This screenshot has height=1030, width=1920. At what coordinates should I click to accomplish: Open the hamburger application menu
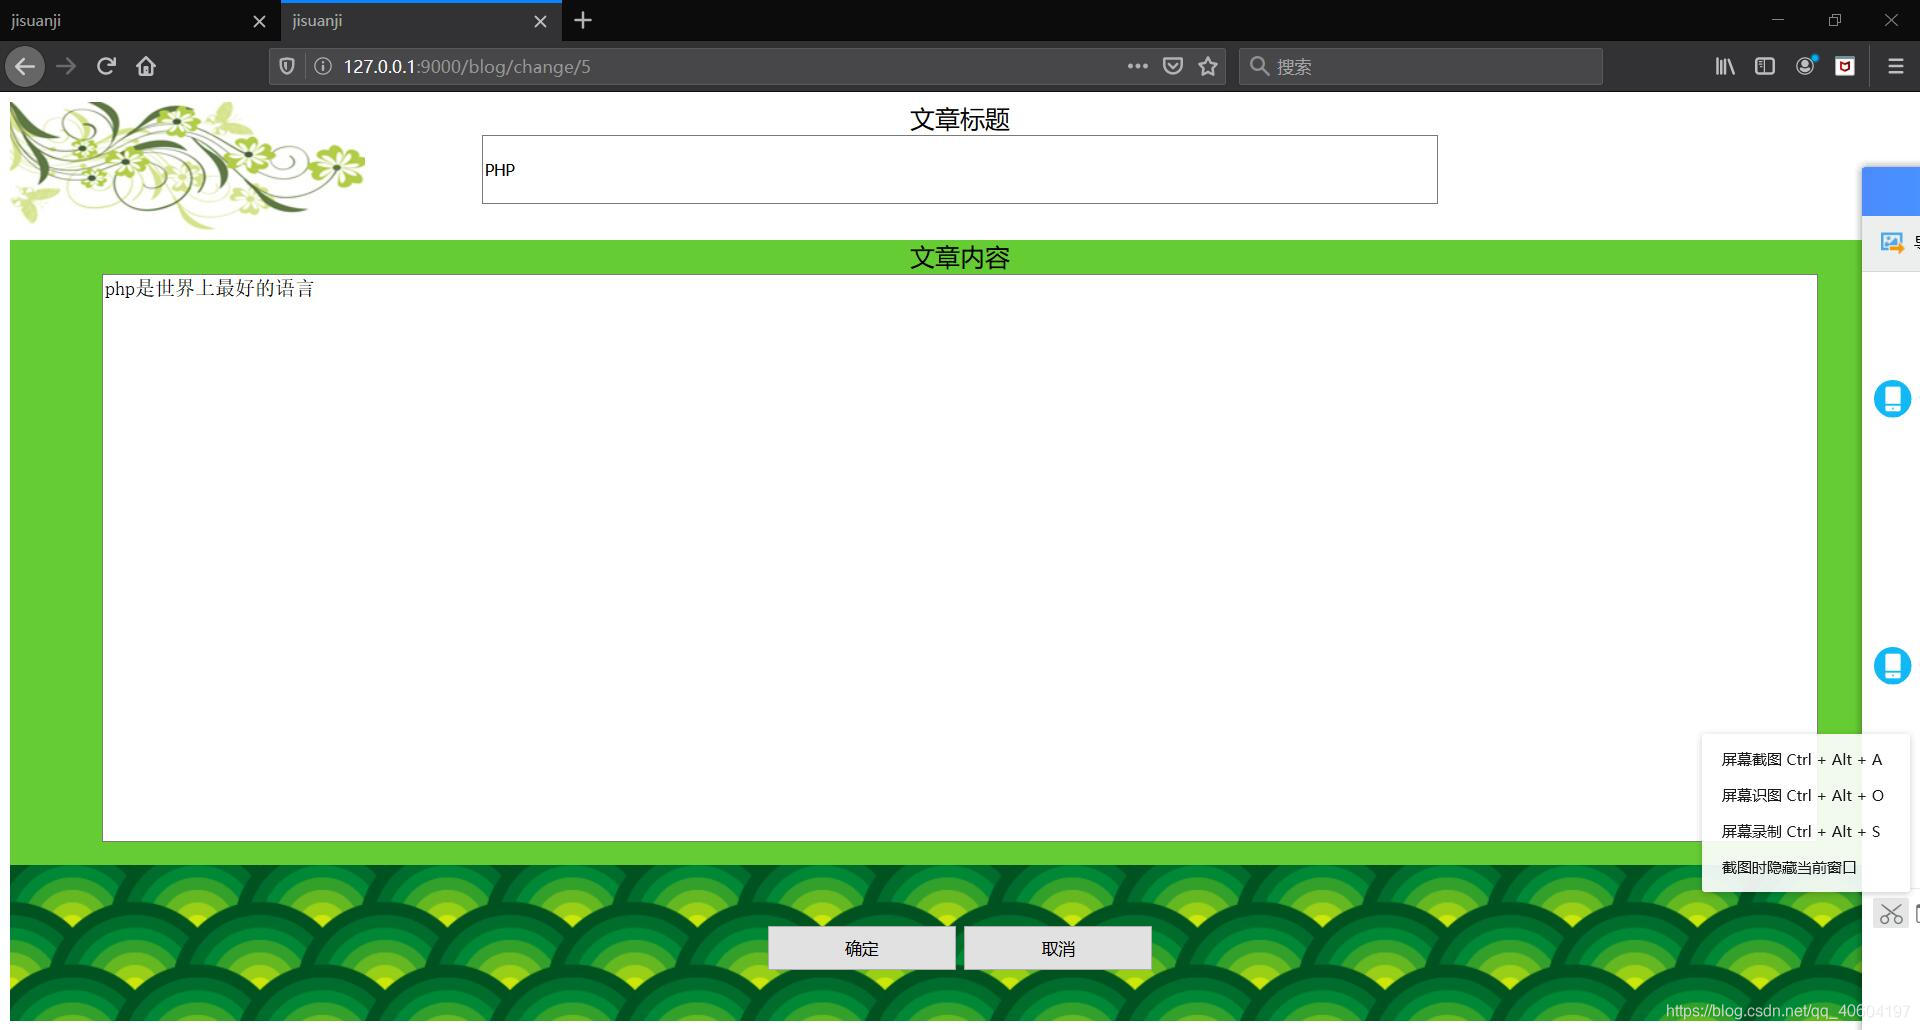1895,66
